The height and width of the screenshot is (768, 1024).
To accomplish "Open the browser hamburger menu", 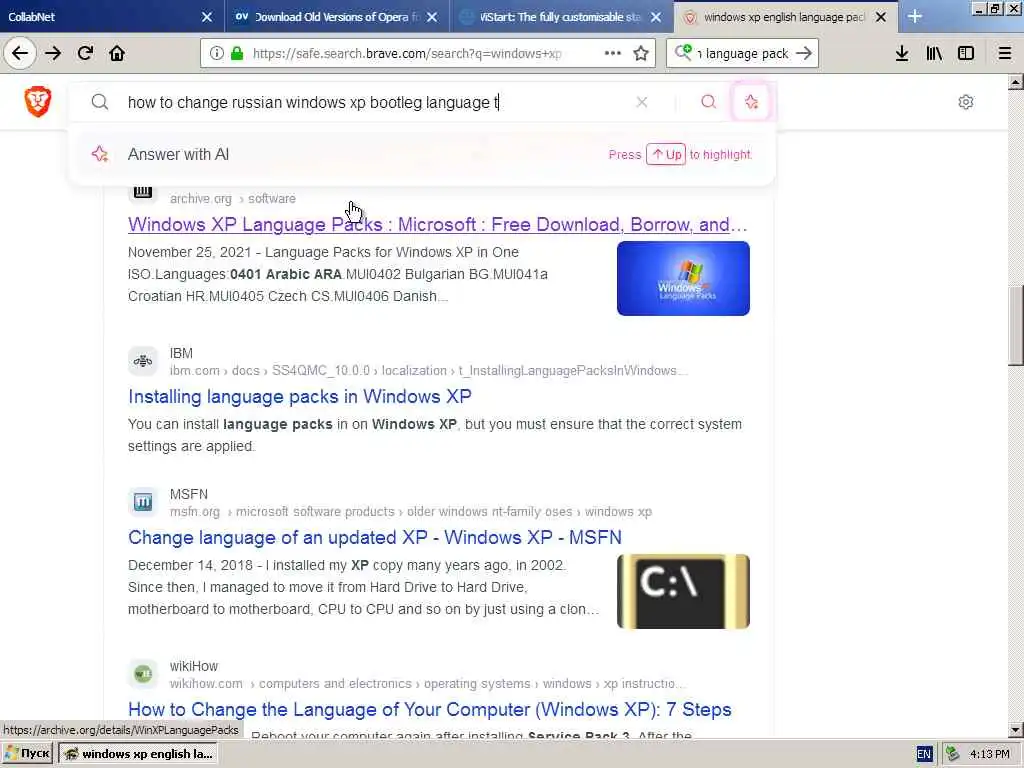I will 1005,54.
